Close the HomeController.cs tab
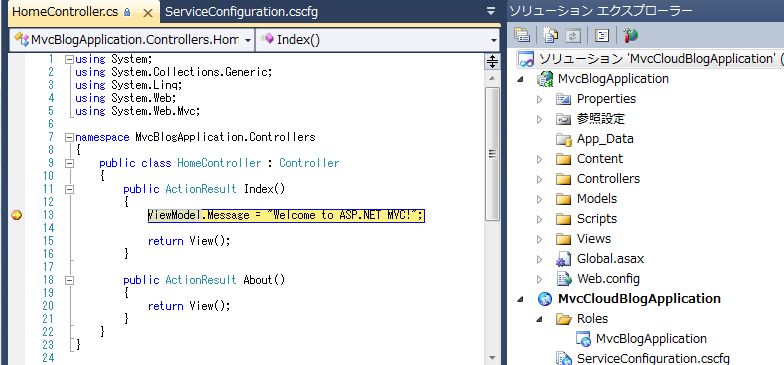 (148, 13)
